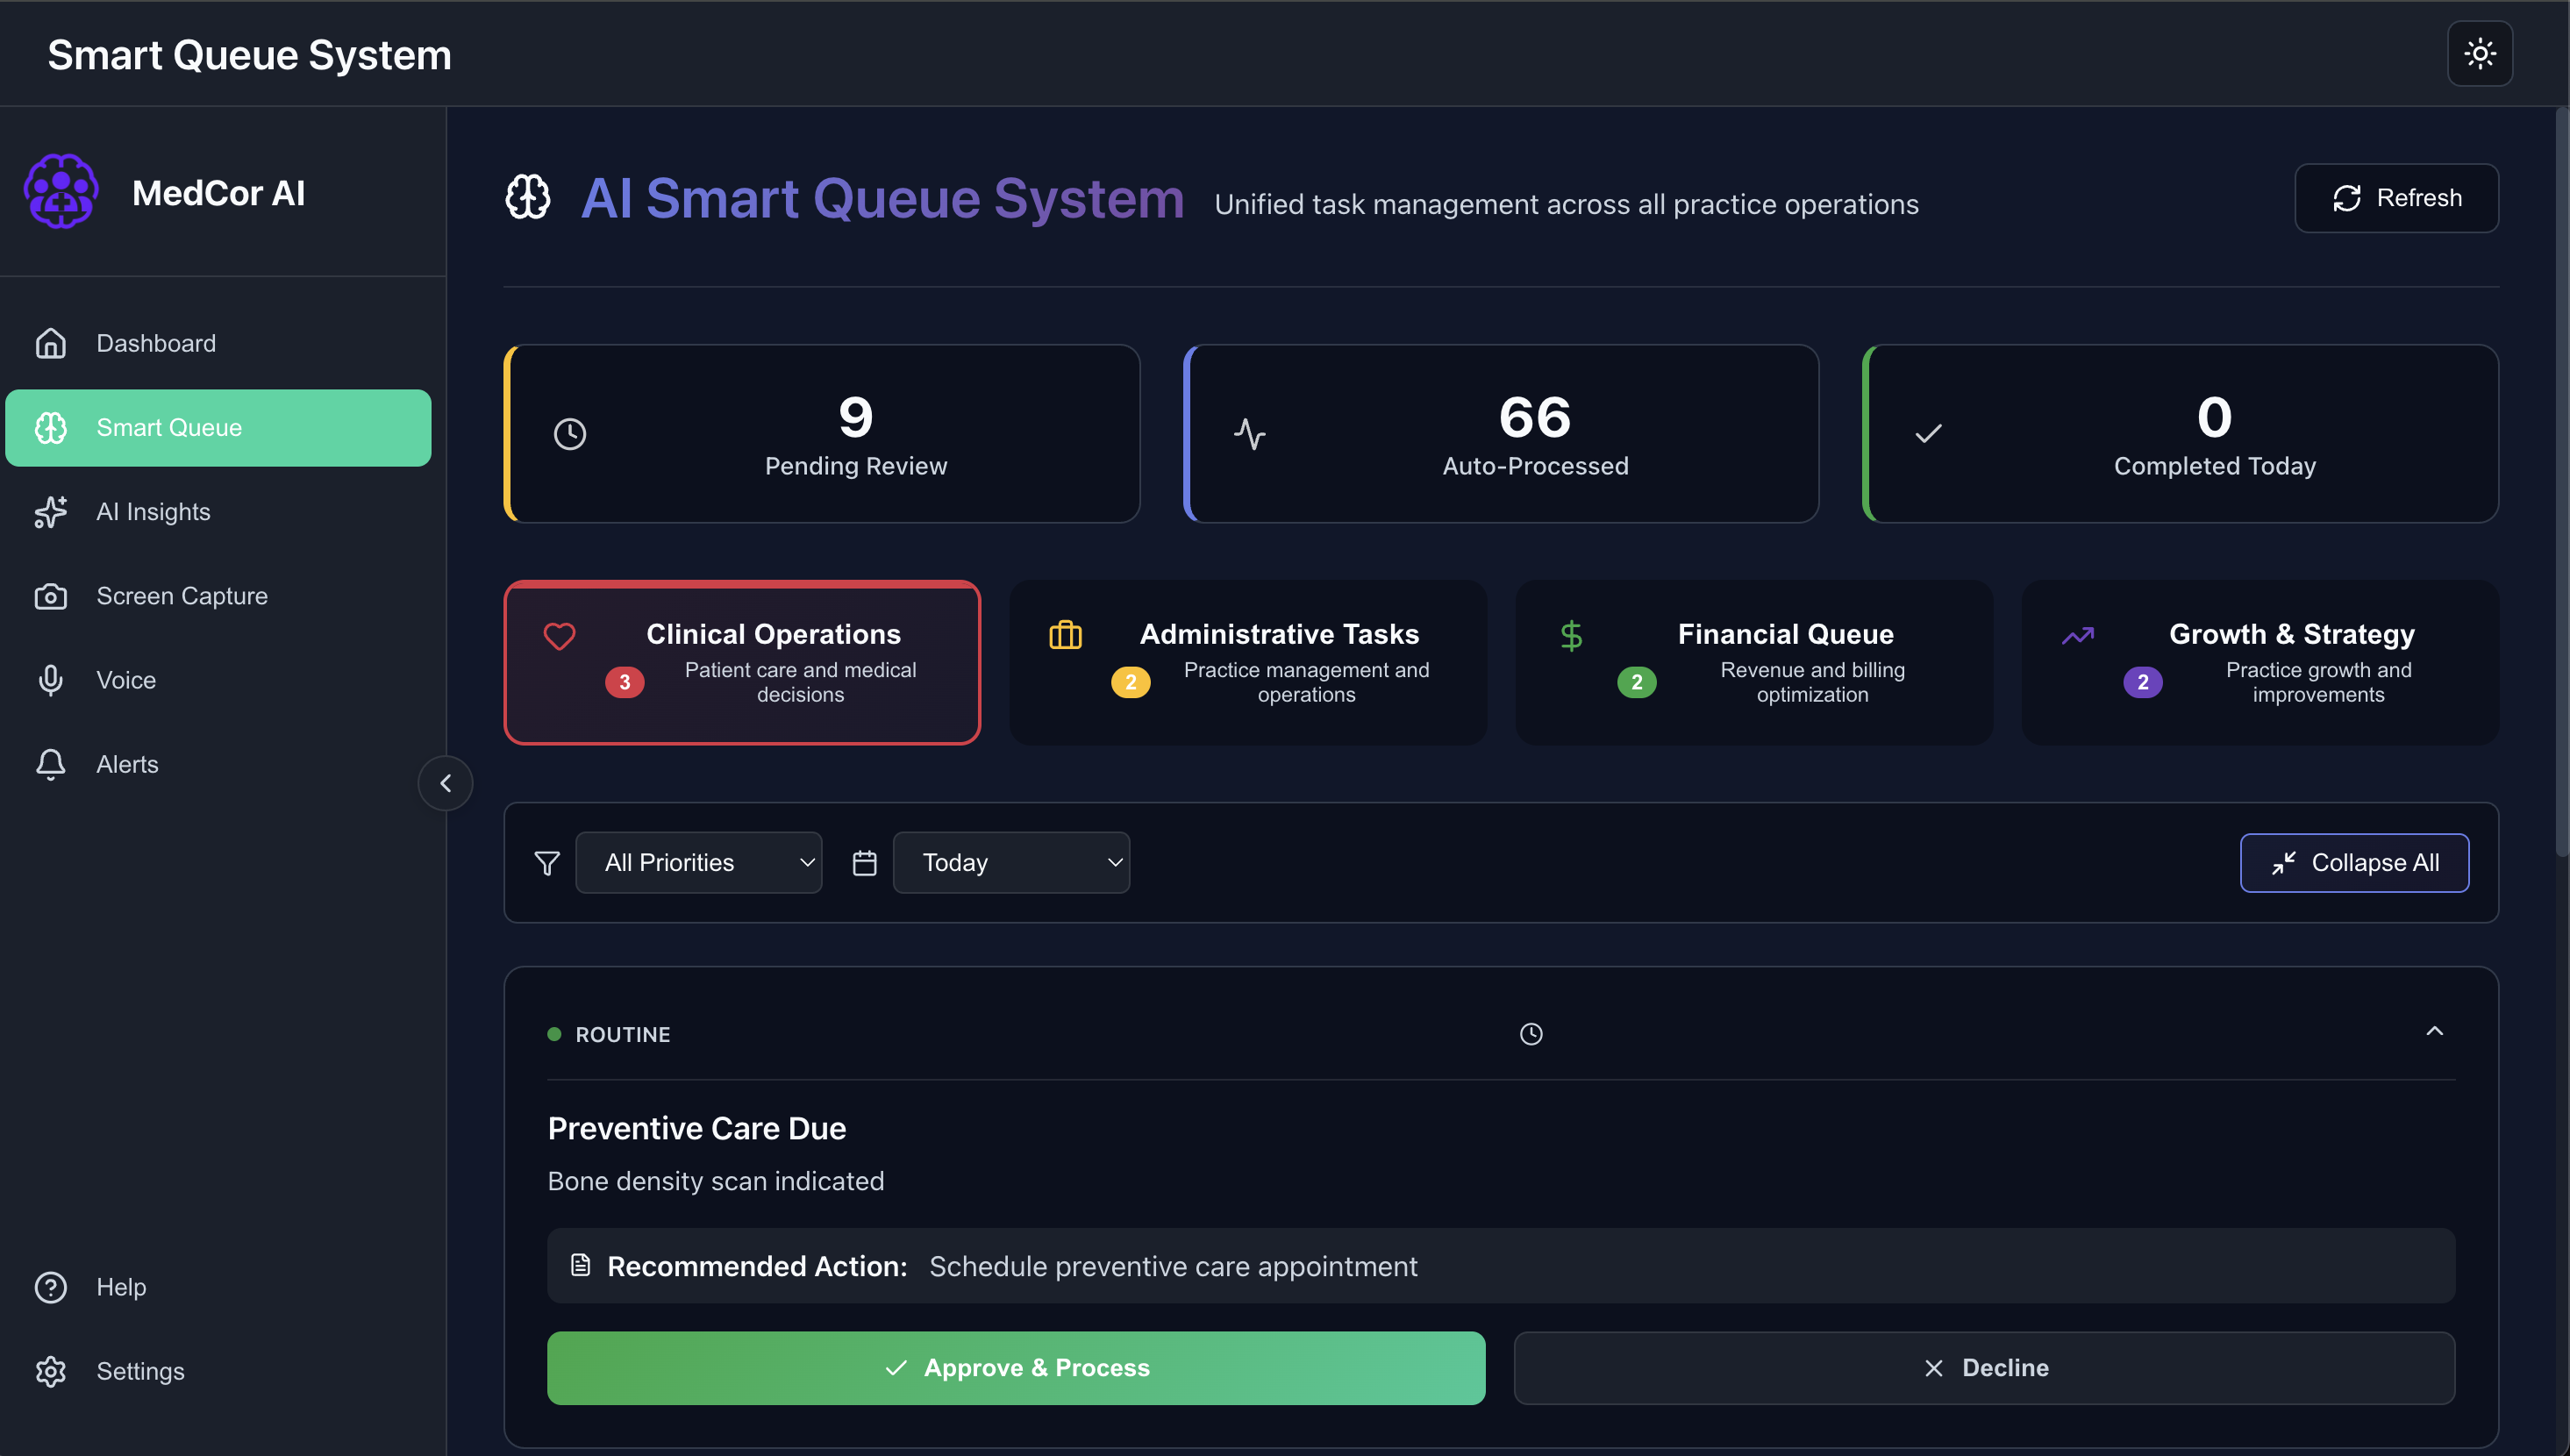Open Settings from the sidebar
This screenshot has width=2570, height=1456.
click(x=140, y=1371)
